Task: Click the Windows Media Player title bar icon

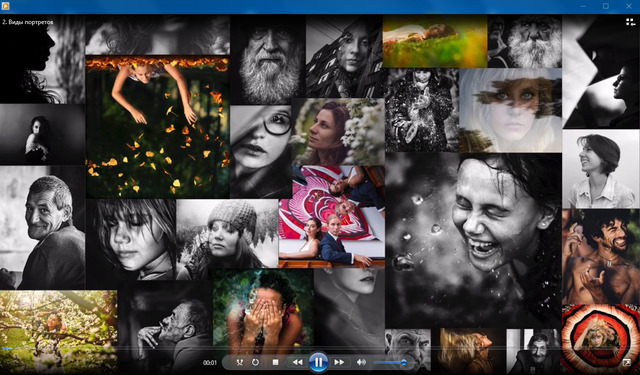Action: click(x=6, y=6)
